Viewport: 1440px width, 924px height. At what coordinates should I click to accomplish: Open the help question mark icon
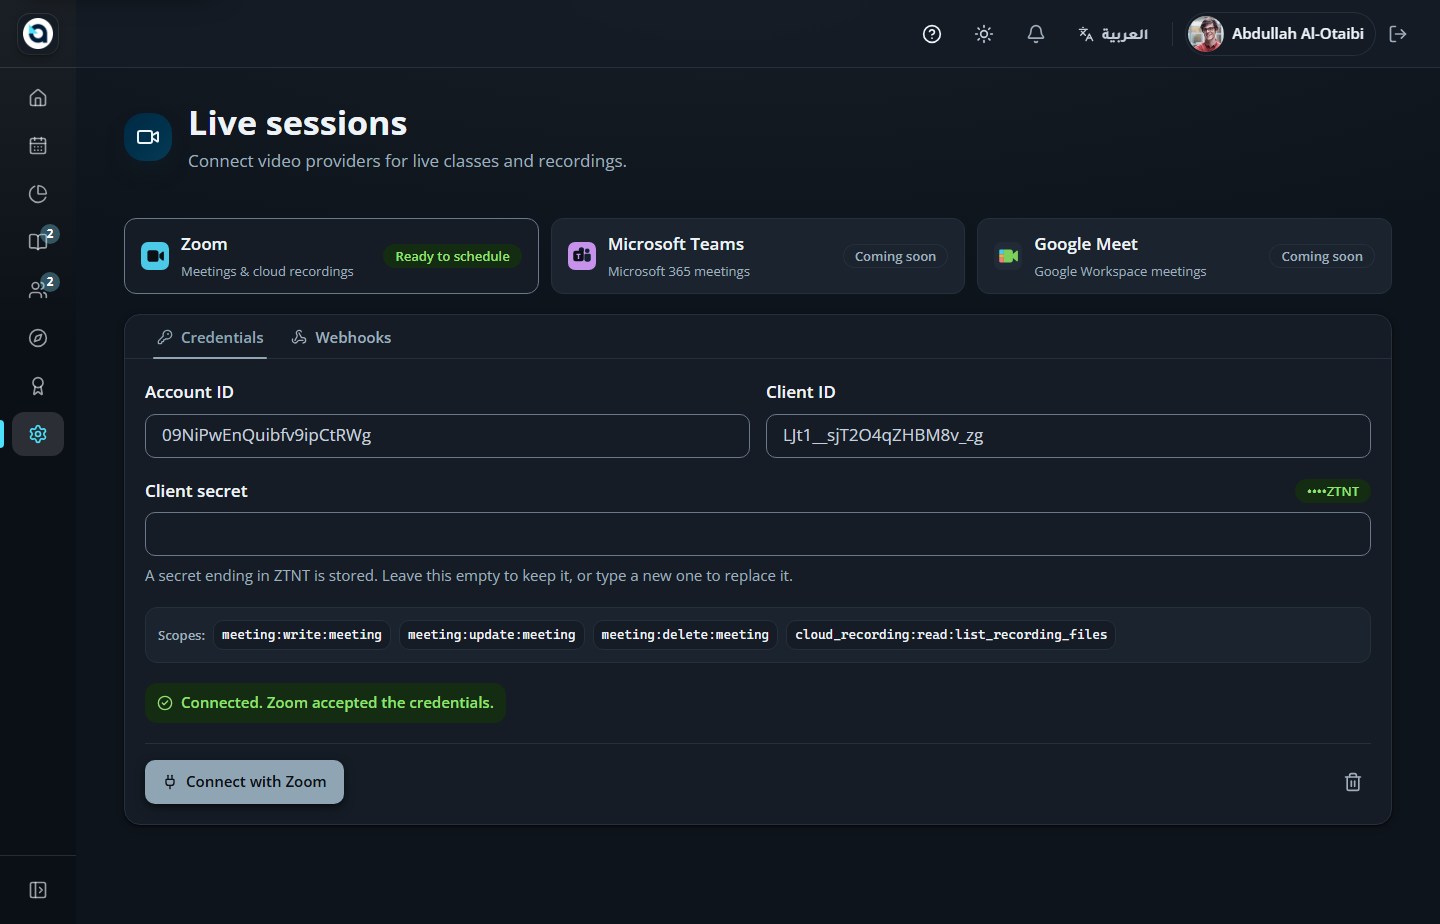click(932, 34)
